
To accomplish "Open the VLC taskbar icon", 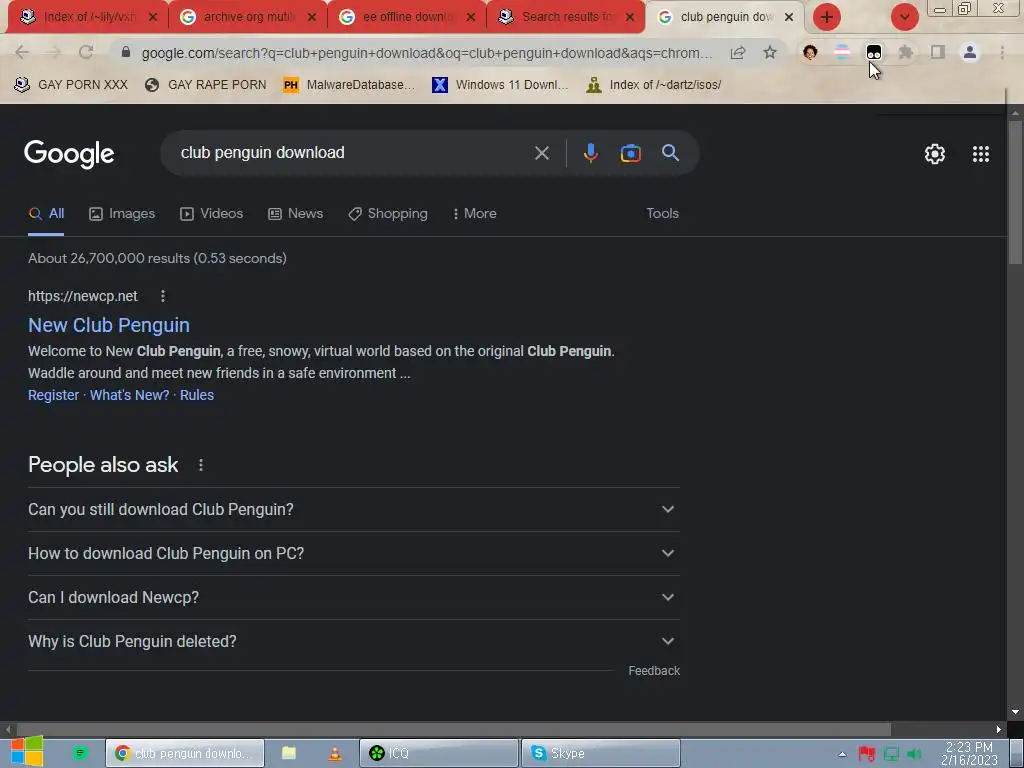I will [x=334, y=753].
